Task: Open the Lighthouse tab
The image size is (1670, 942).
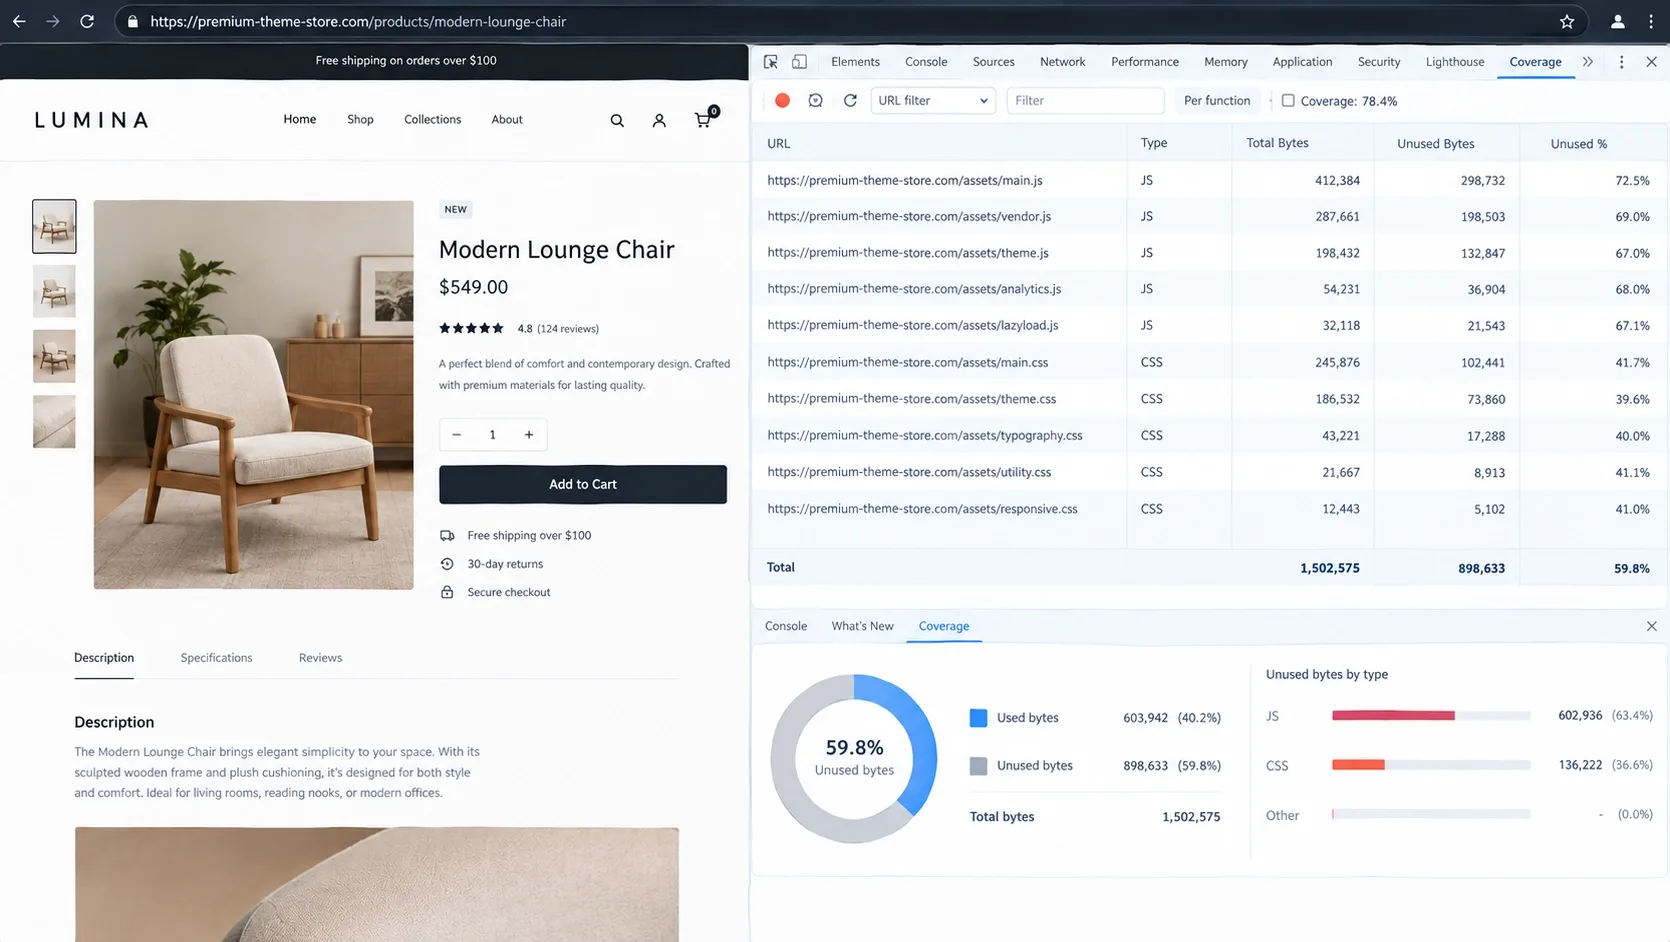Action: tap(1454, 62)
